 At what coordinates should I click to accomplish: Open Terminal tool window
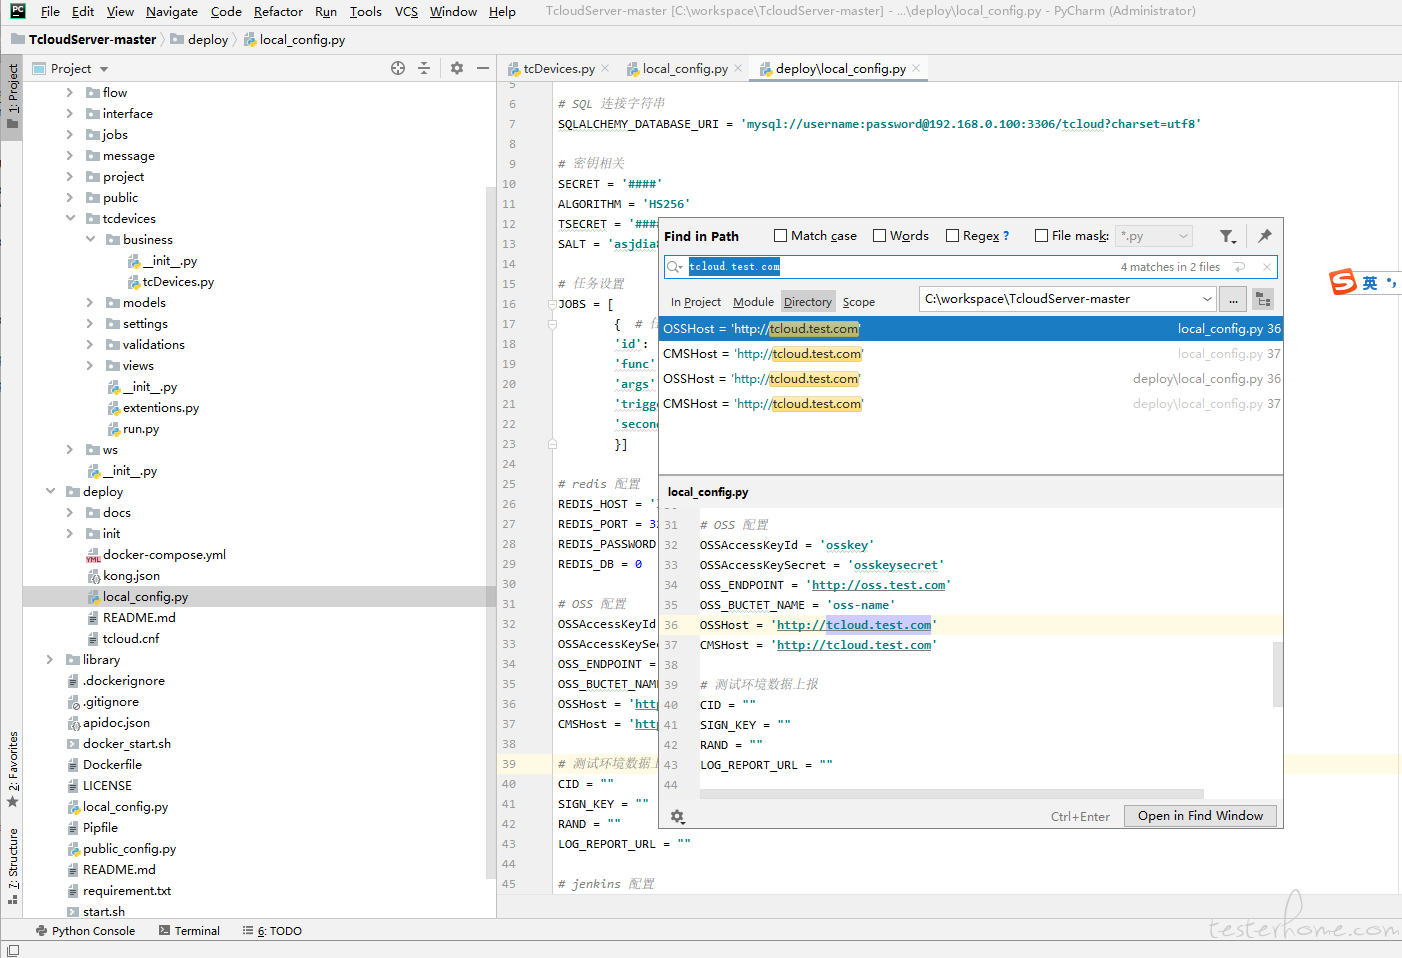coord(189,930)
